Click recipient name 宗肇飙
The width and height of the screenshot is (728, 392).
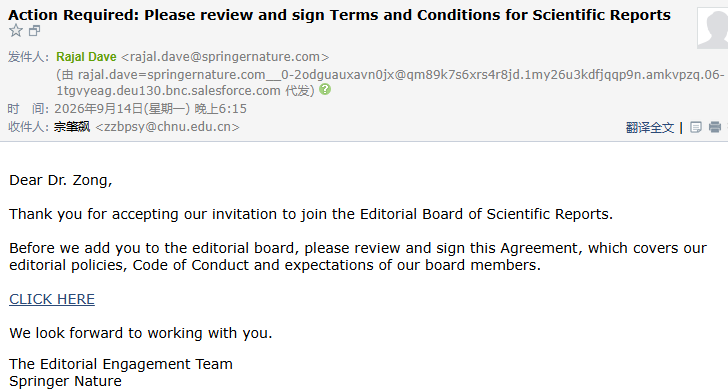pos(72,127)
